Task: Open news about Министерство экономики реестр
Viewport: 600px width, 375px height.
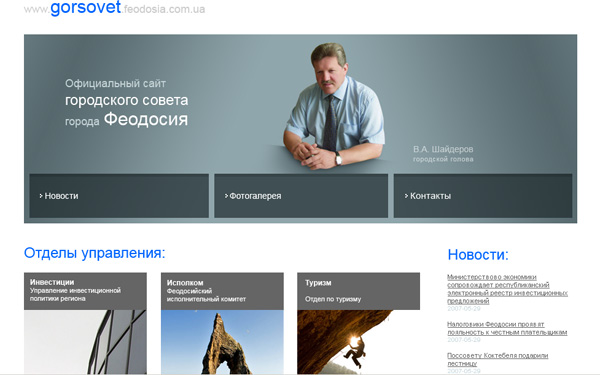Action: point(507,289)
